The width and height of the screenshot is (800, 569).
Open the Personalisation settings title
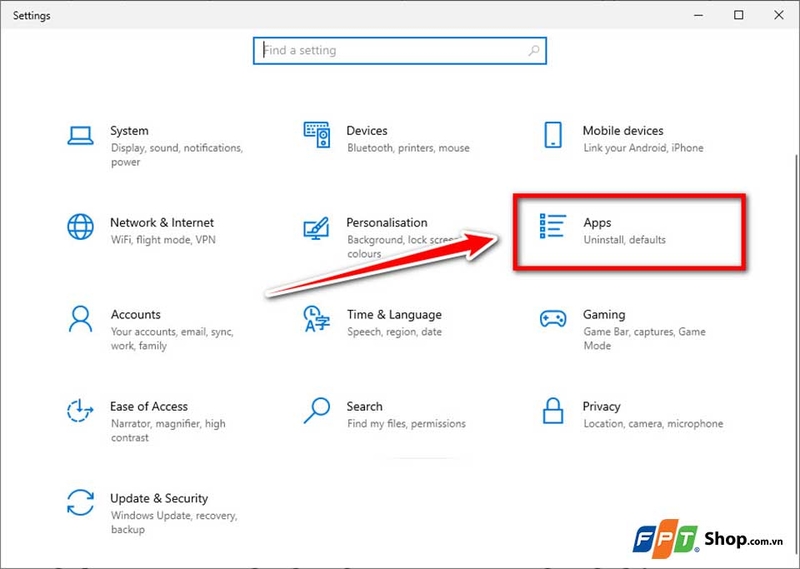(387, 222)
